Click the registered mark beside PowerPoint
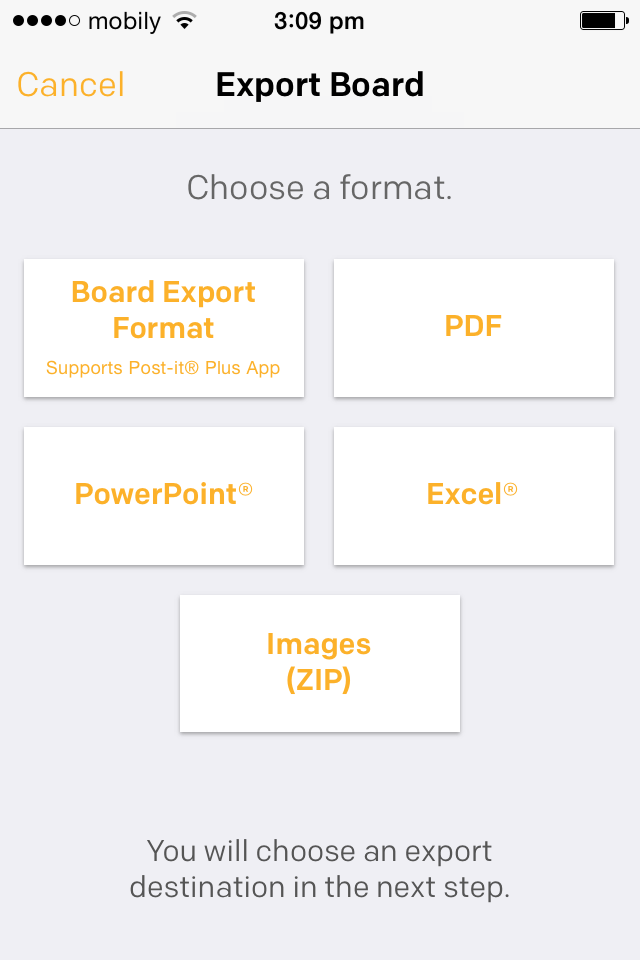Screen dimensions: 640x960 [246, 488]
